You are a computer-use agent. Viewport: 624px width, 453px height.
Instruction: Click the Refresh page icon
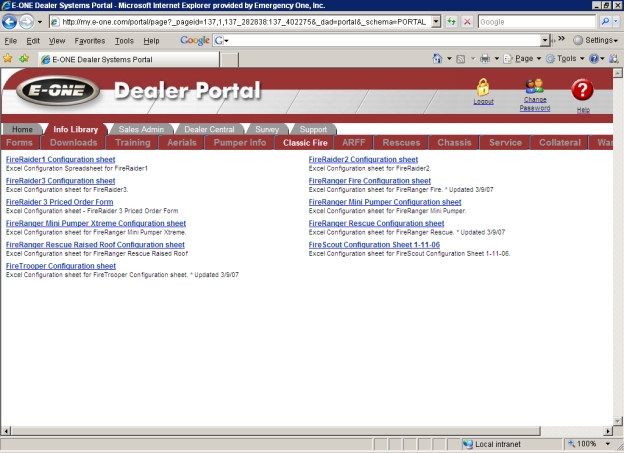point(451,21)
